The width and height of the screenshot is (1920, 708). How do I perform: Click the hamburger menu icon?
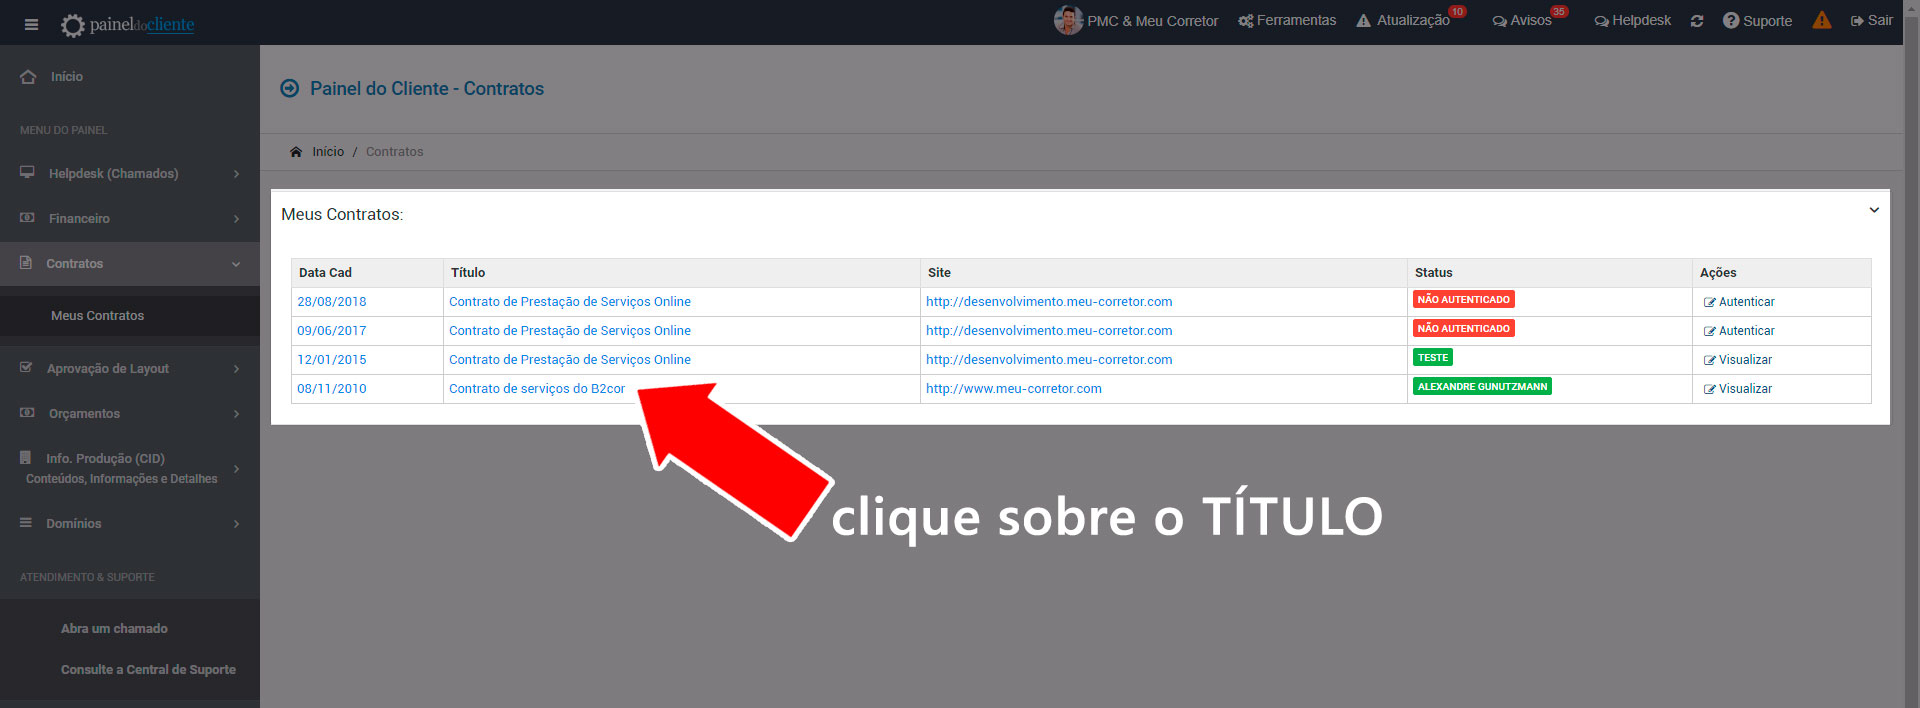31,24
